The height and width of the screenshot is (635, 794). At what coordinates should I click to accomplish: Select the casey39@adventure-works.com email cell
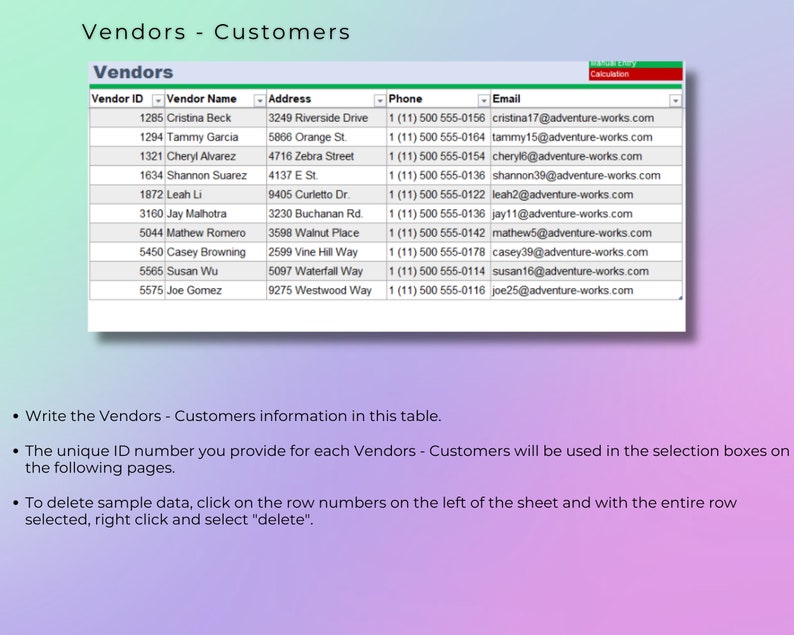point(586,252)
